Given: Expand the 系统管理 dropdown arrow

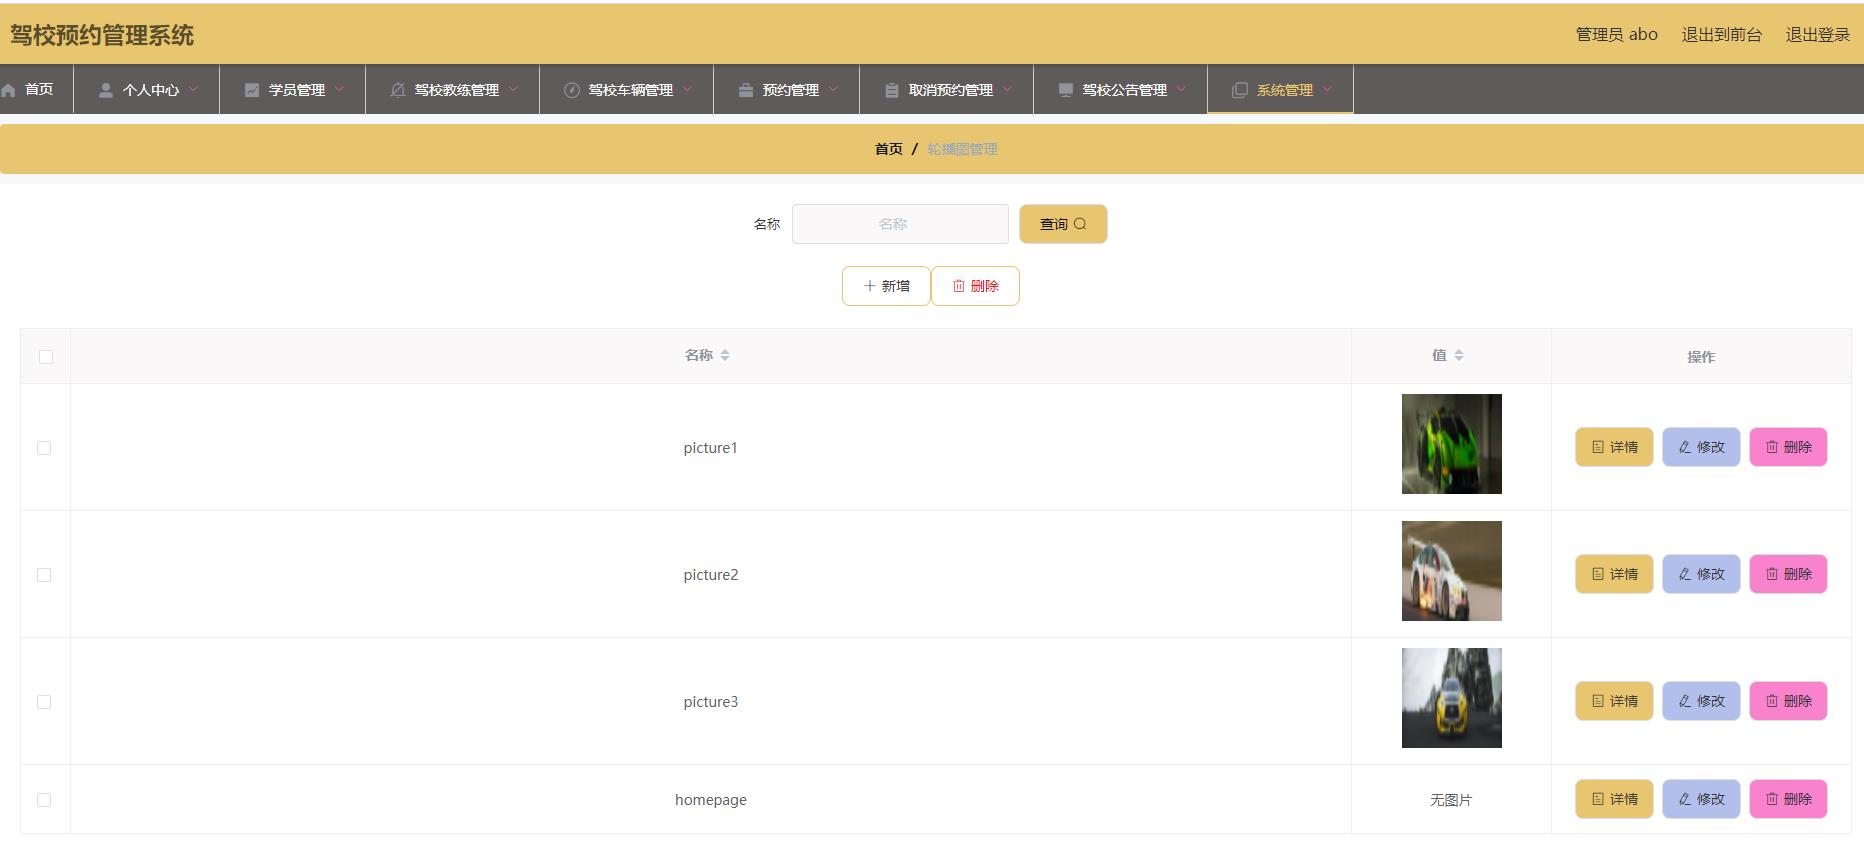Looking at the screenshot, I should pos(1327,89).
